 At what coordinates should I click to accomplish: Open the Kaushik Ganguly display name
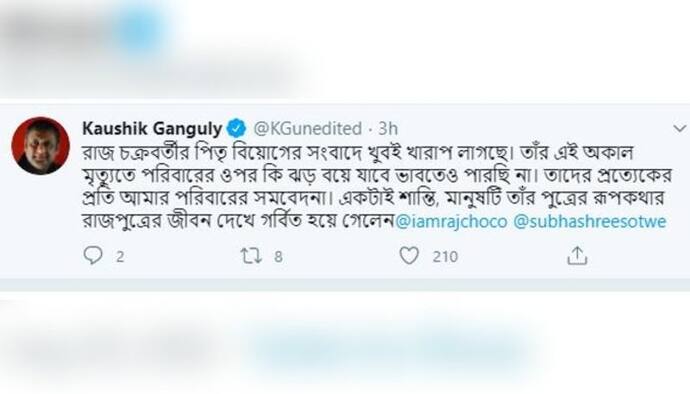(x=152, y=129)
